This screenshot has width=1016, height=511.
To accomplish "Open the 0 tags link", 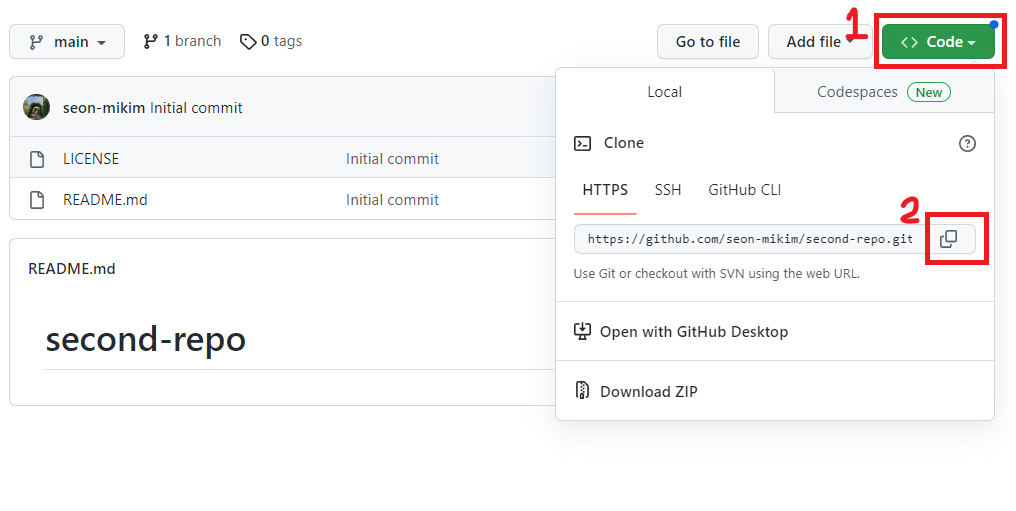I will click(271, 41).
